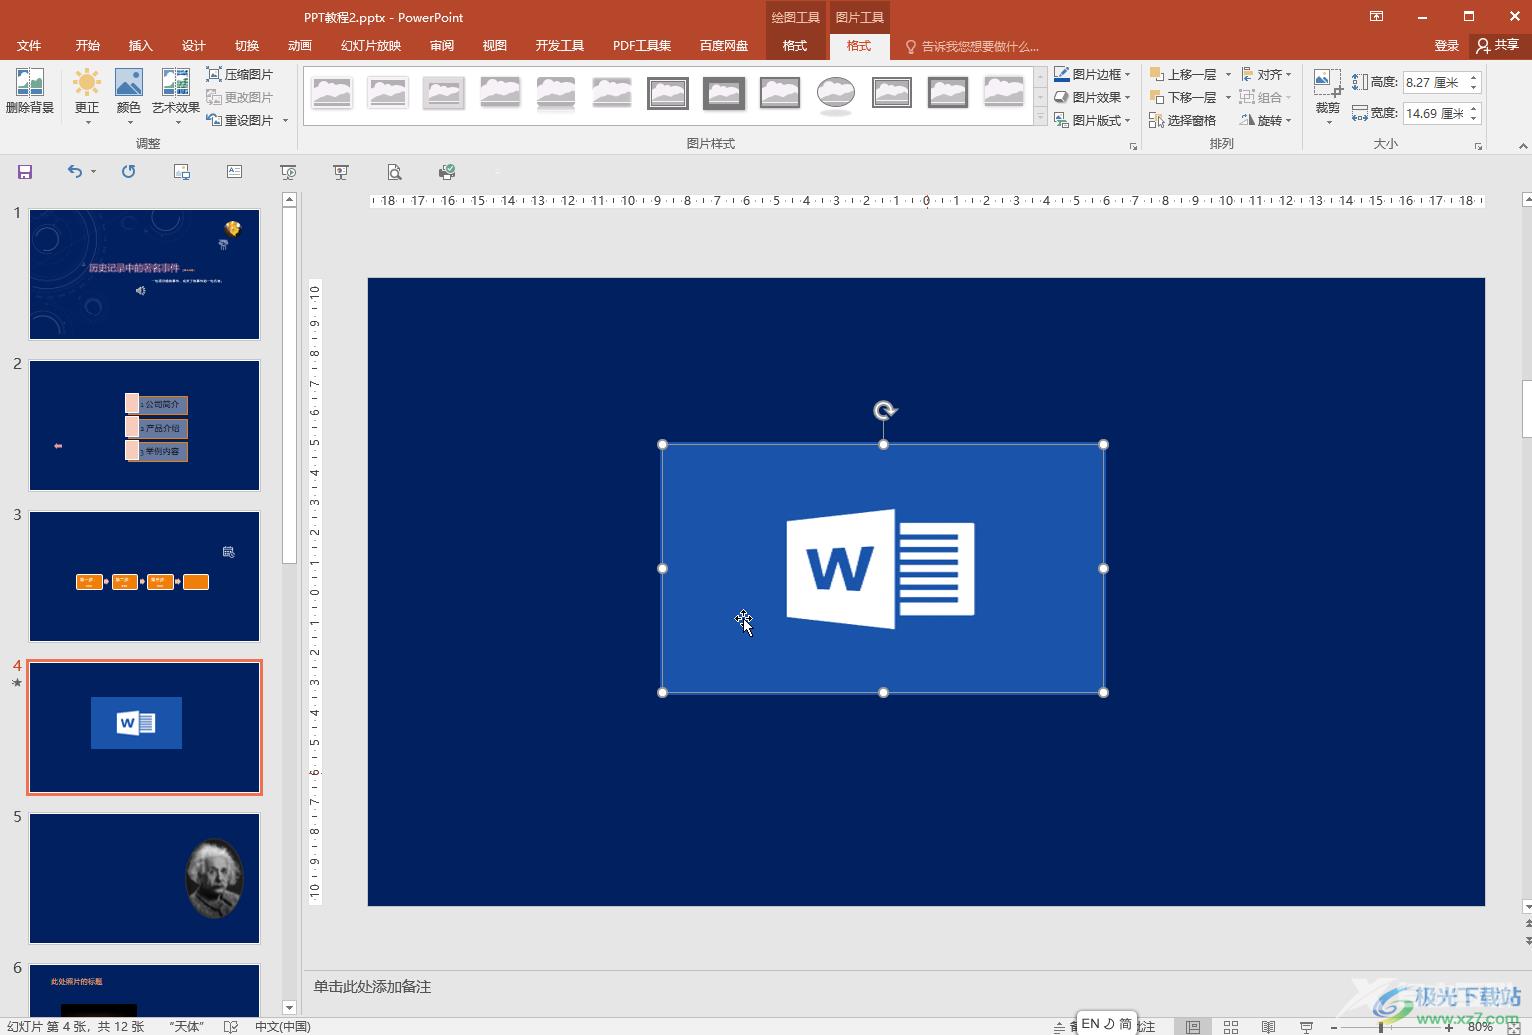Expand the Reset Picture dropdown arrow
Viewport: 1532px width, 1035px height.
pos(286,121)
